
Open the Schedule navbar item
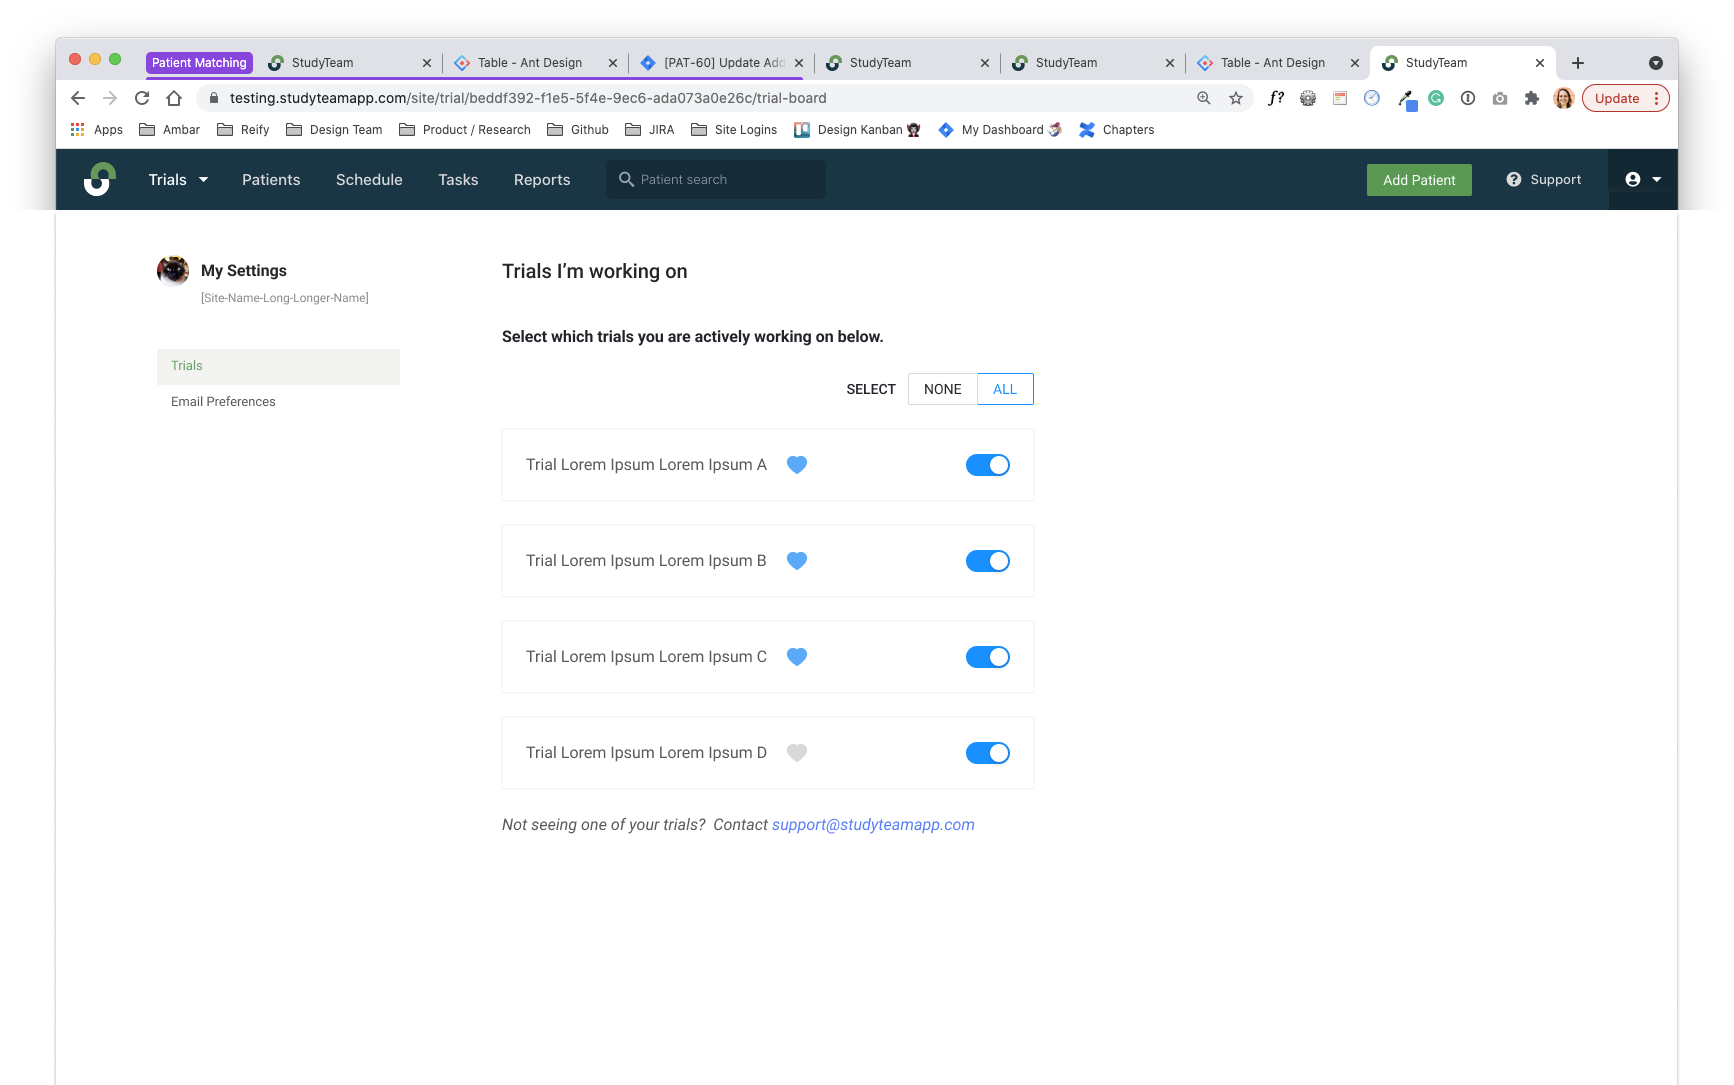pyautogui.click(x=369, y=180)
